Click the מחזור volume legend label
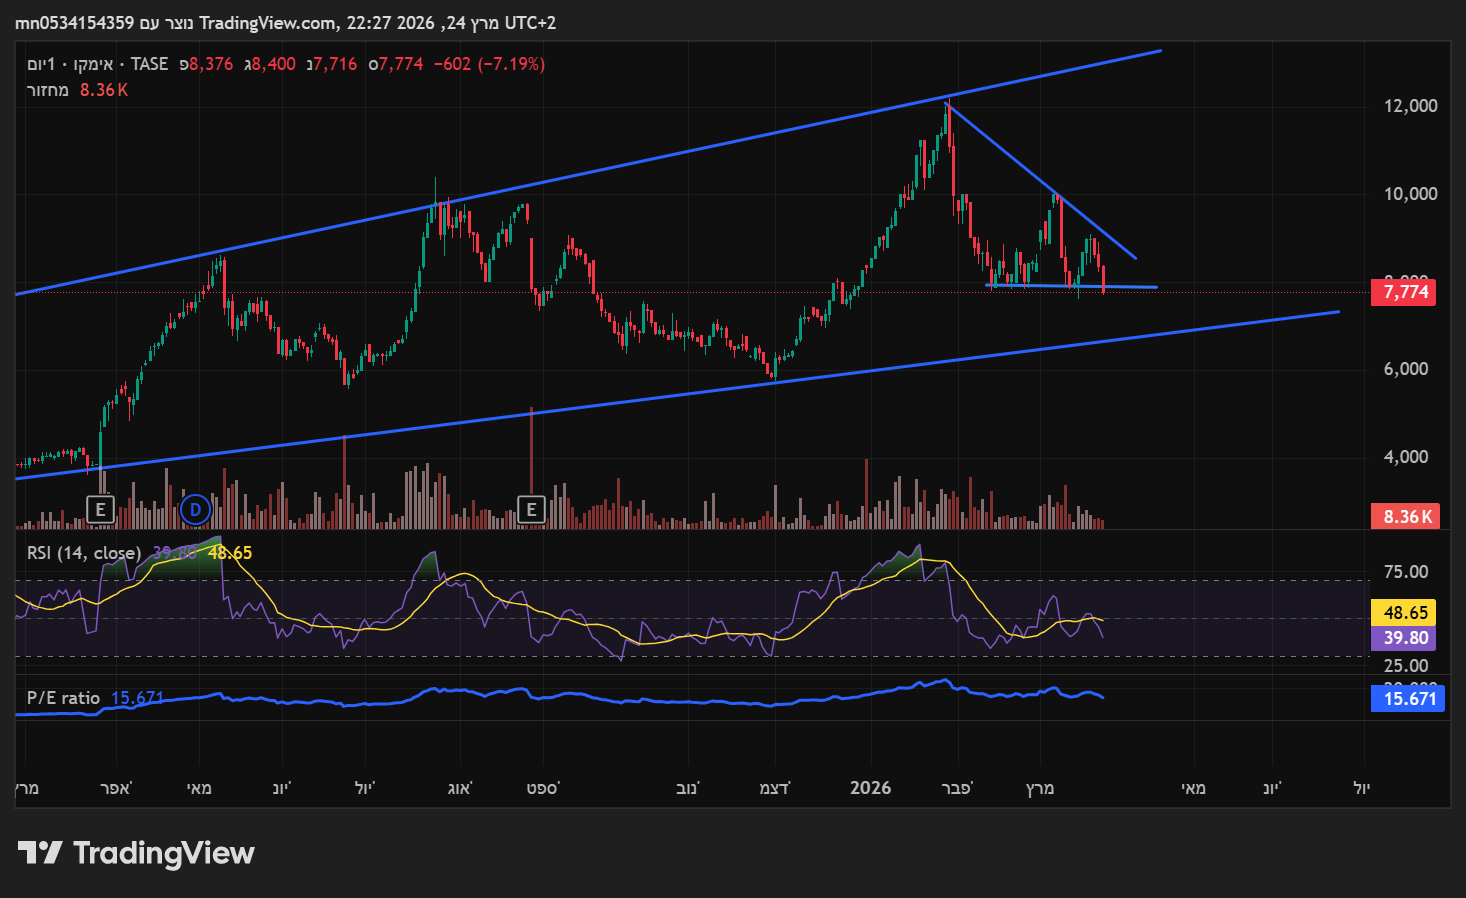1466x898 pixels. (x=47, y=90)
